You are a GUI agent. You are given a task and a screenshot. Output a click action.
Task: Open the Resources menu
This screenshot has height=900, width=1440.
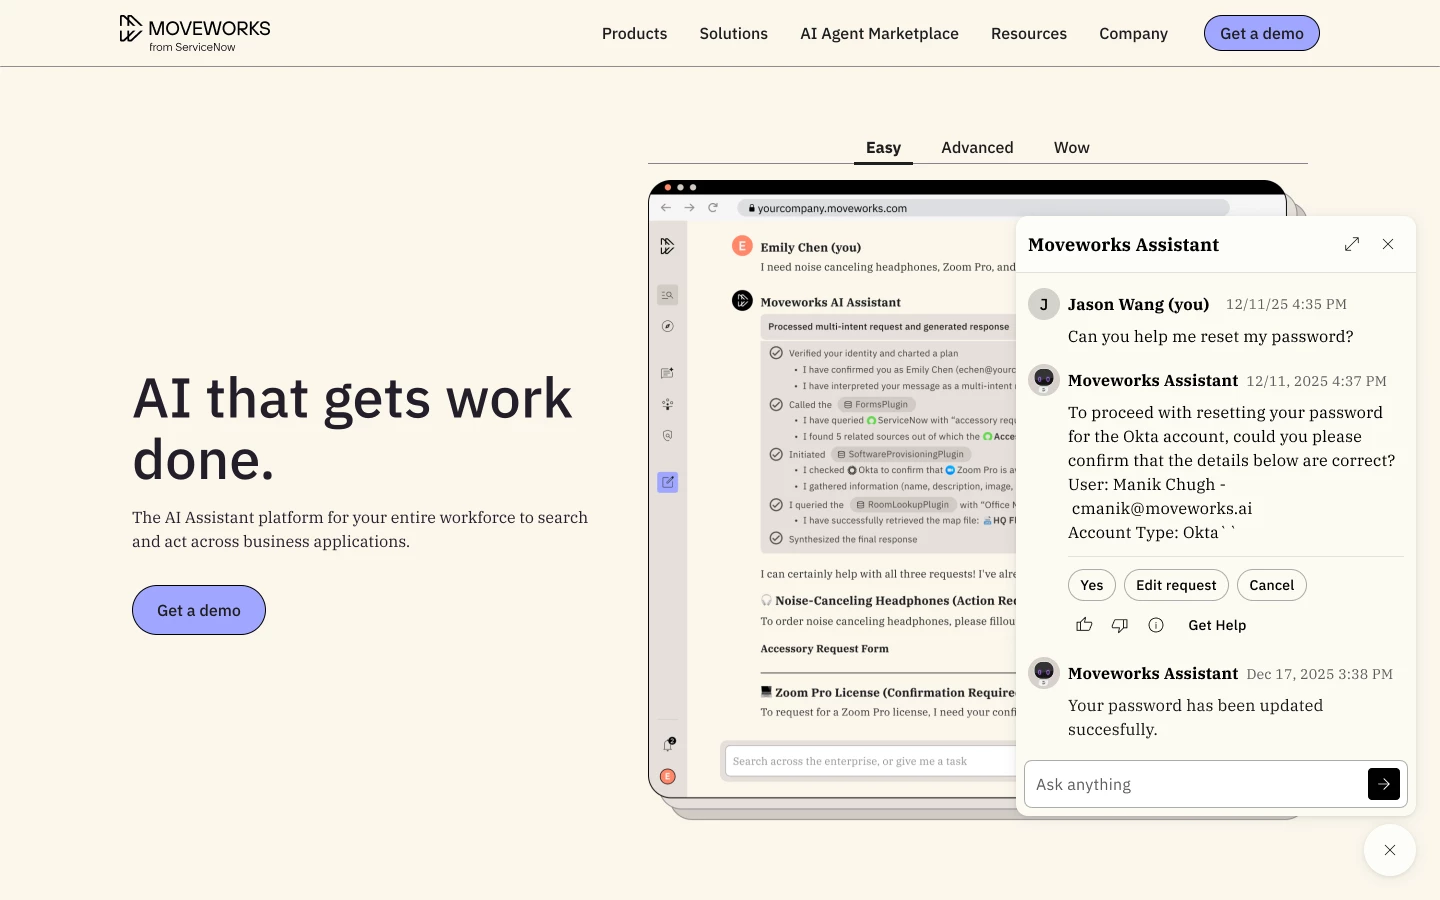pos(1029,33)
